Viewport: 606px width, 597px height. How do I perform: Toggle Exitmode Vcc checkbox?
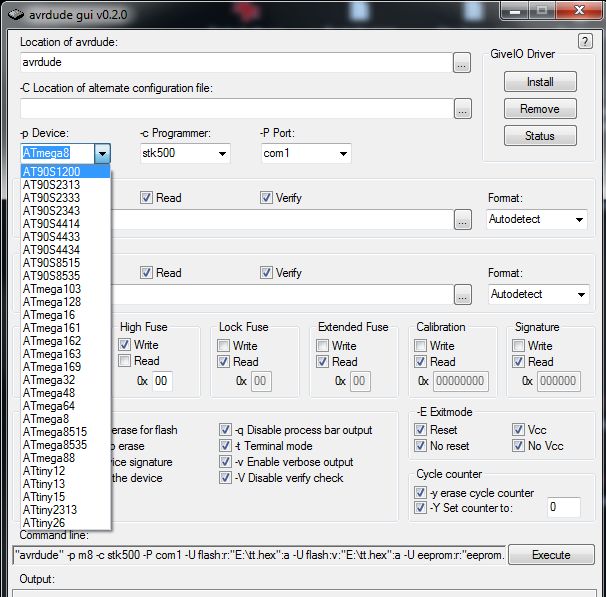[518, 430]
